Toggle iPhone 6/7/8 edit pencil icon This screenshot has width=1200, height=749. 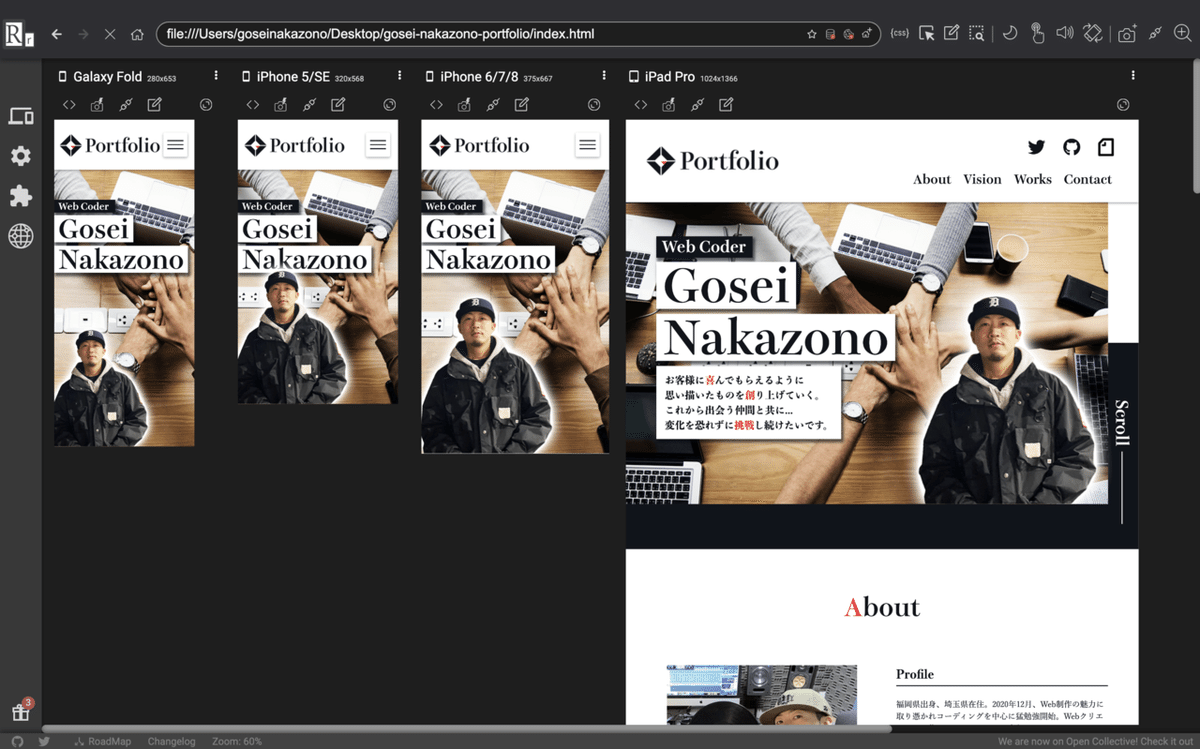pos(521,104)
